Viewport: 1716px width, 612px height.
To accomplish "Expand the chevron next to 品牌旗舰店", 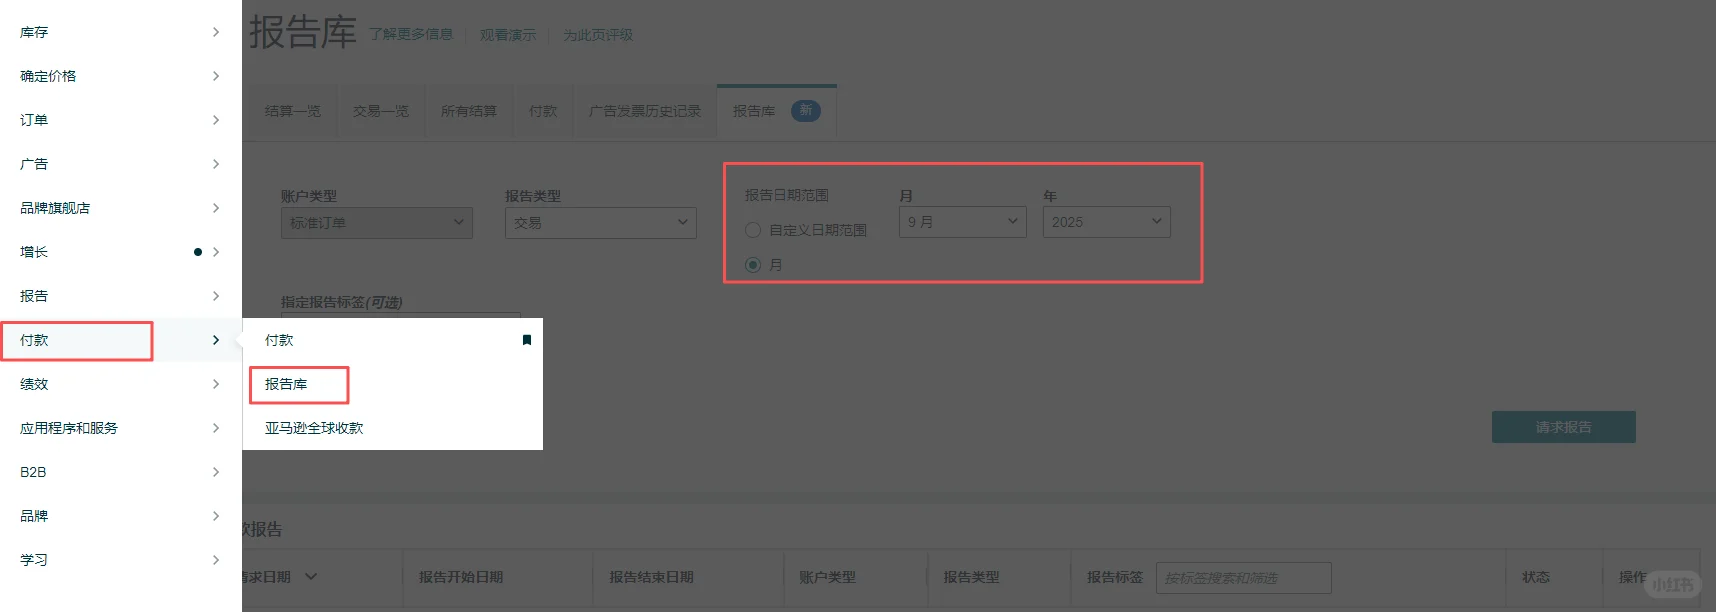I will [x=216, y=208].
